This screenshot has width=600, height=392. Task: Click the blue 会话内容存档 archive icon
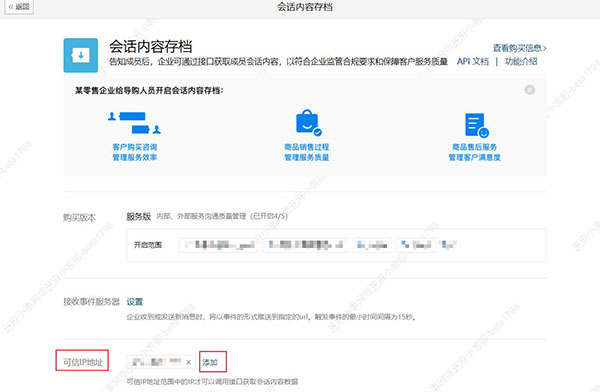pyautogui.click(x=80, y=55)
